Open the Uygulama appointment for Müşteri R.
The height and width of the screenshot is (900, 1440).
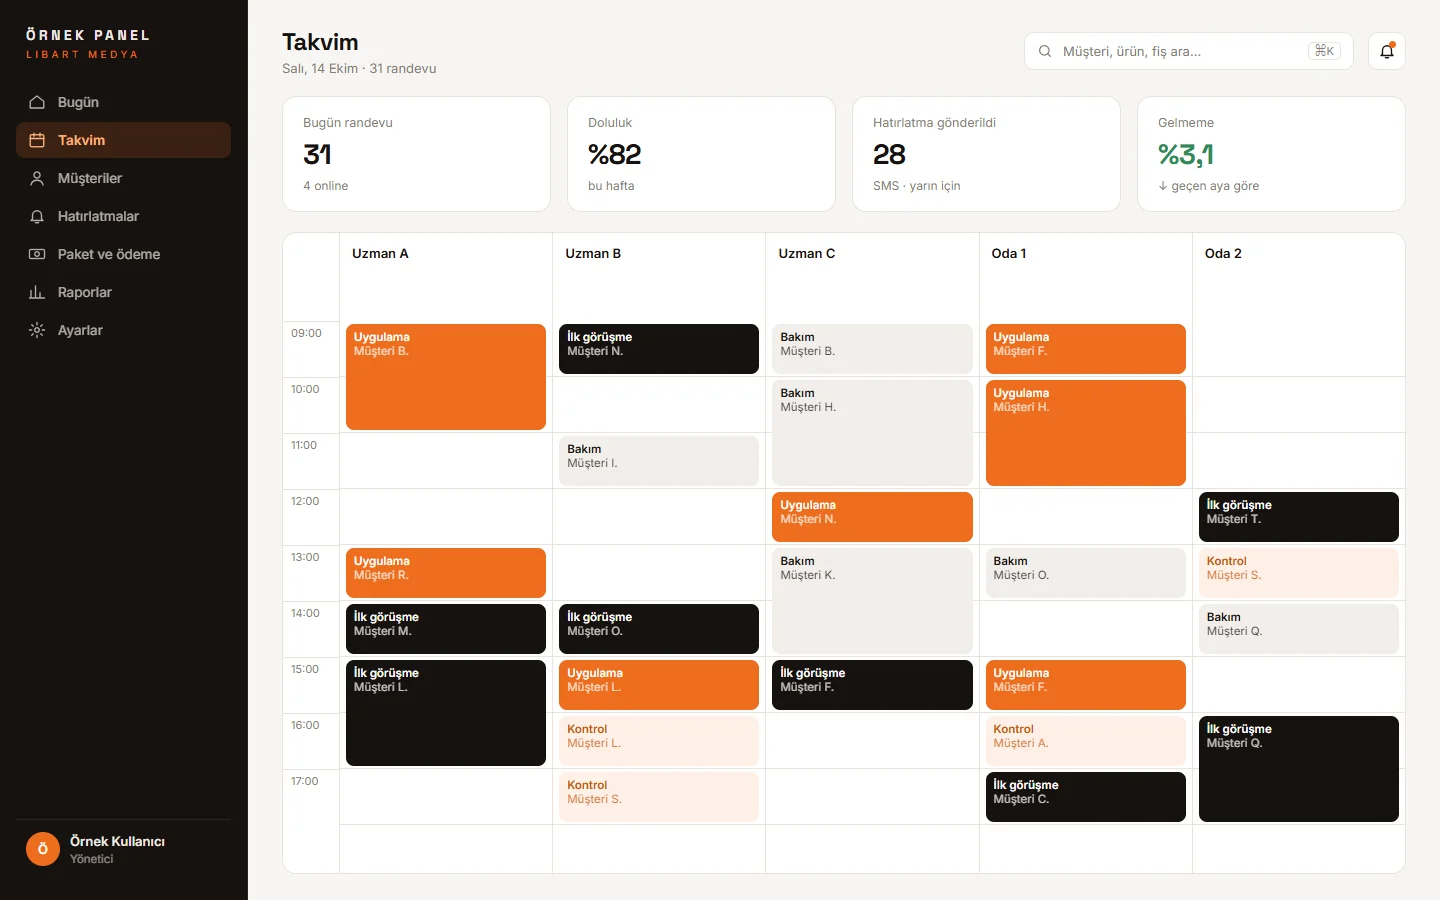point(446,573)
